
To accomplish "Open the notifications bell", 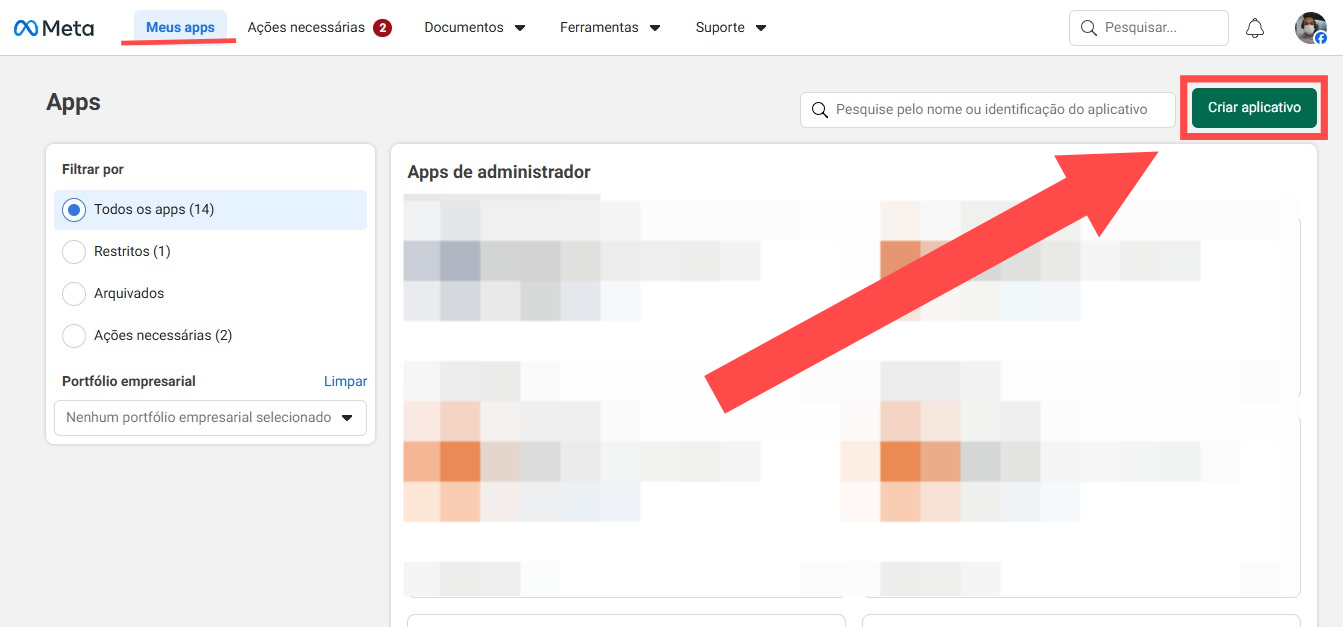I will point(1255,28).
